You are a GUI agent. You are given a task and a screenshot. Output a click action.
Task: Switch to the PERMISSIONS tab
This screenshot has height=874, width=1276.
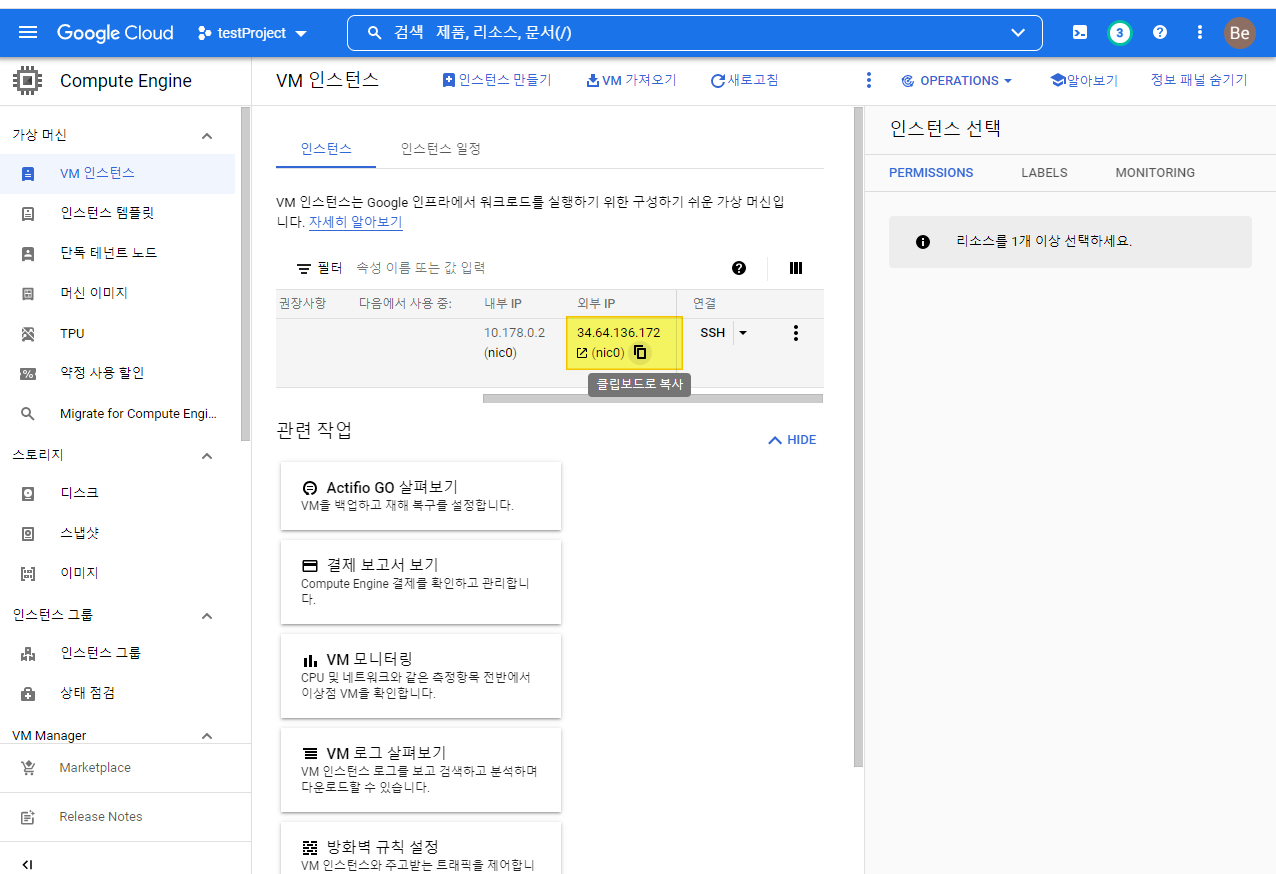[x=931, y=173]
